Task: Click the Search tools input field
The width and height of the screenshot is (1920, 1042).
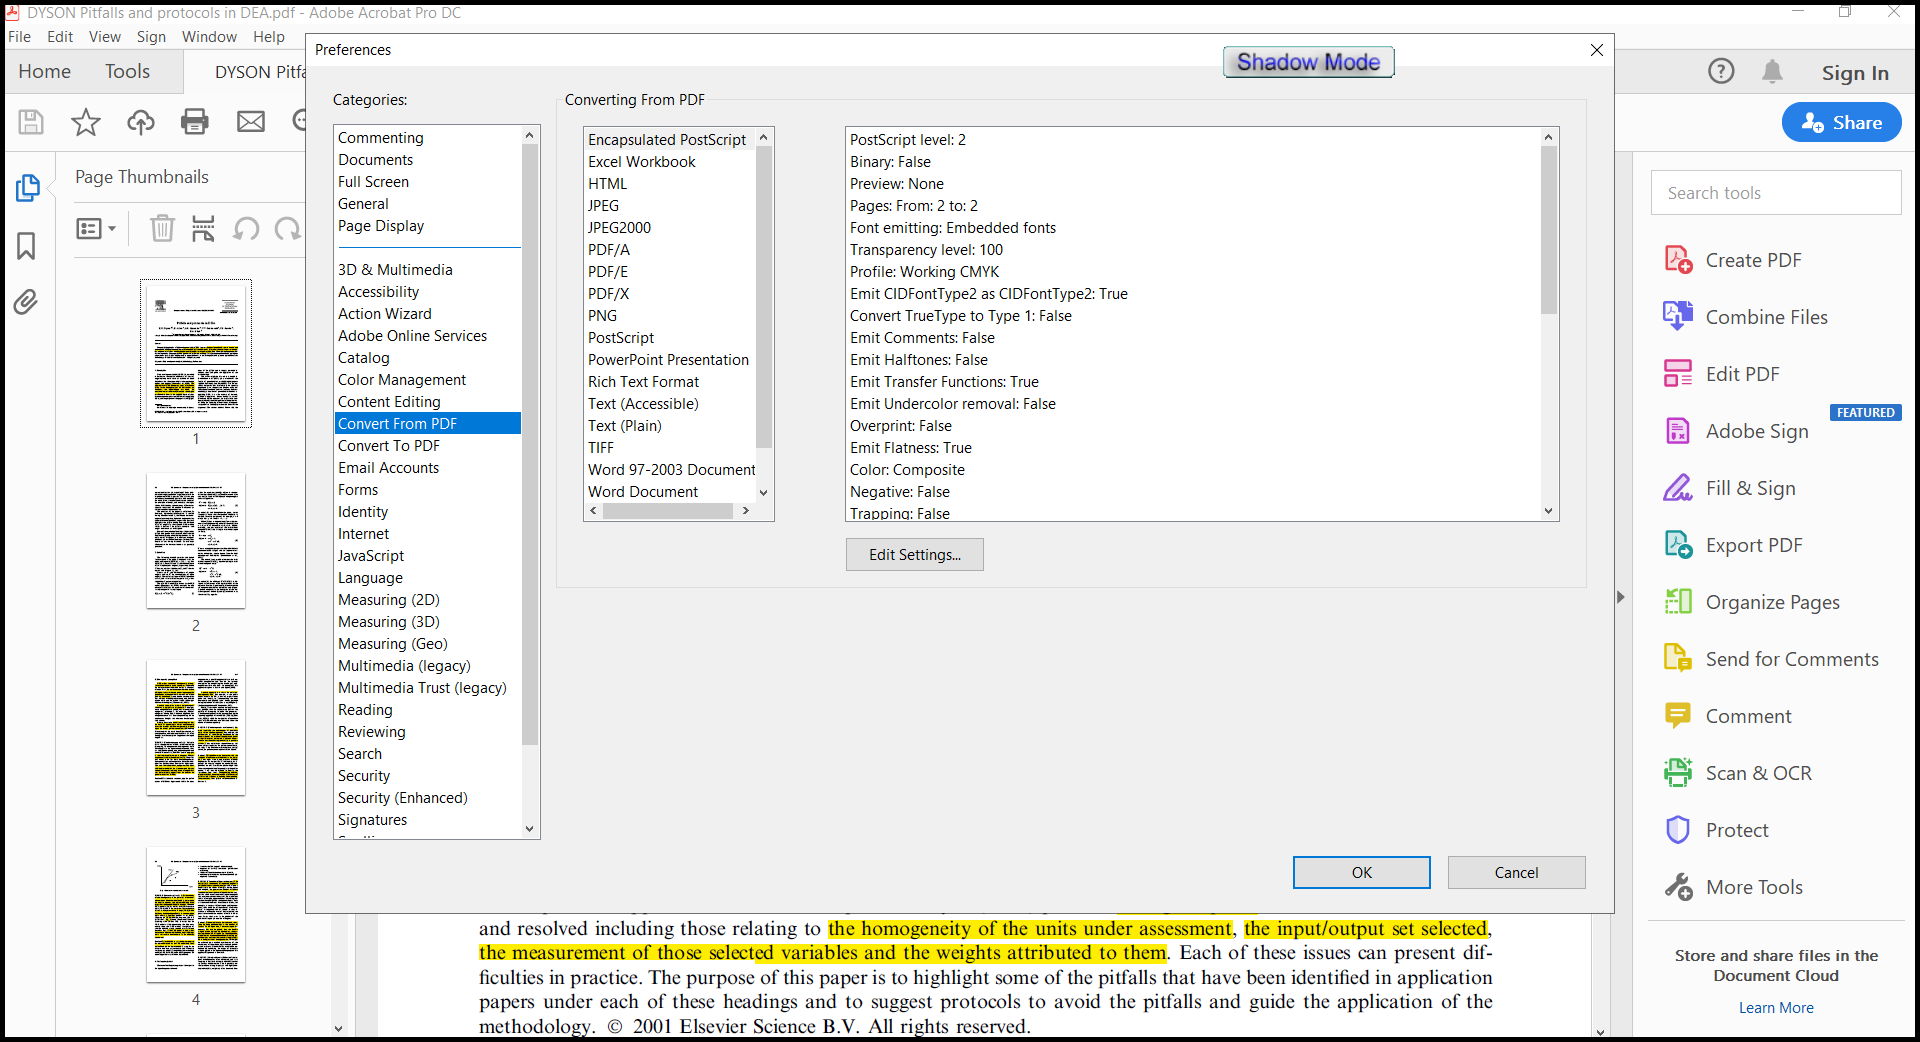Action: coord(1776,193)
